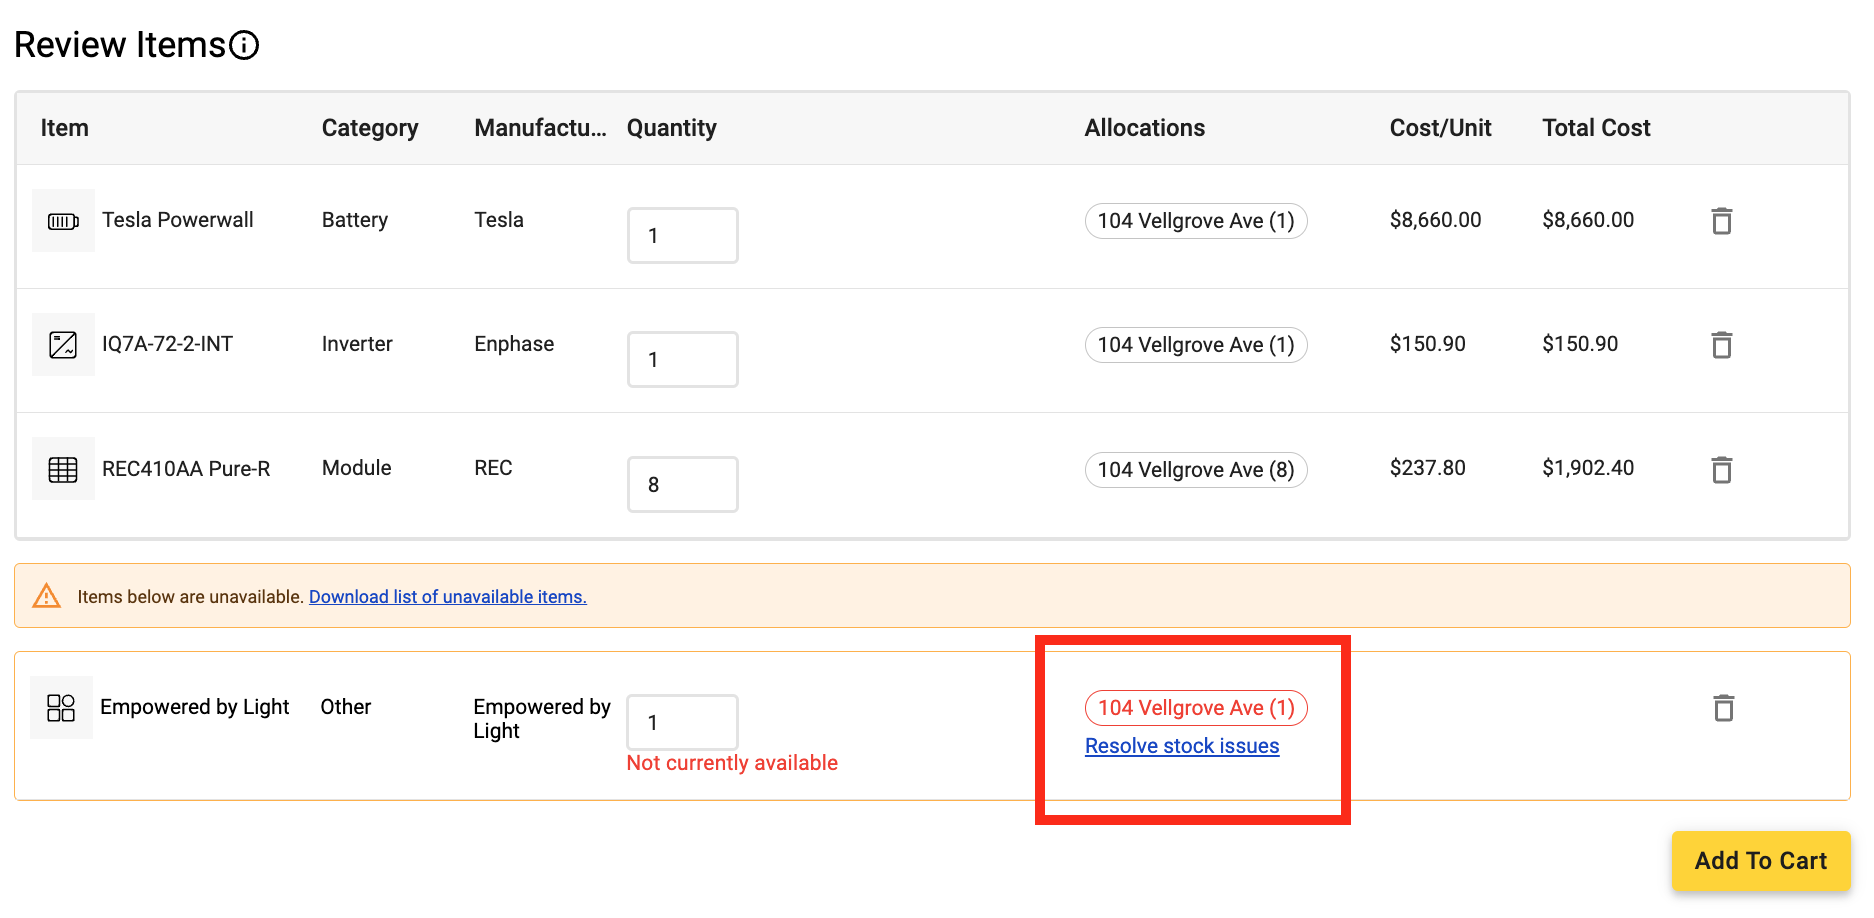Open the Resolve stock issues link
Screen dimensions: 1874x918
(x=1182, y=746)
